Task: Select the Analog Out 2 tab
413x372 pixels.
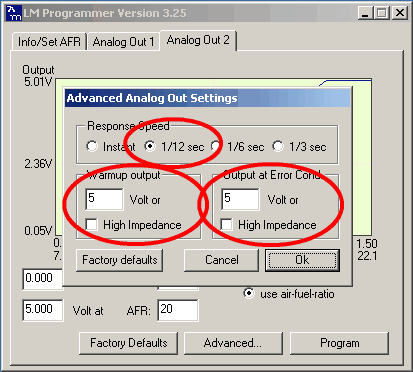Action: [198, 40]
